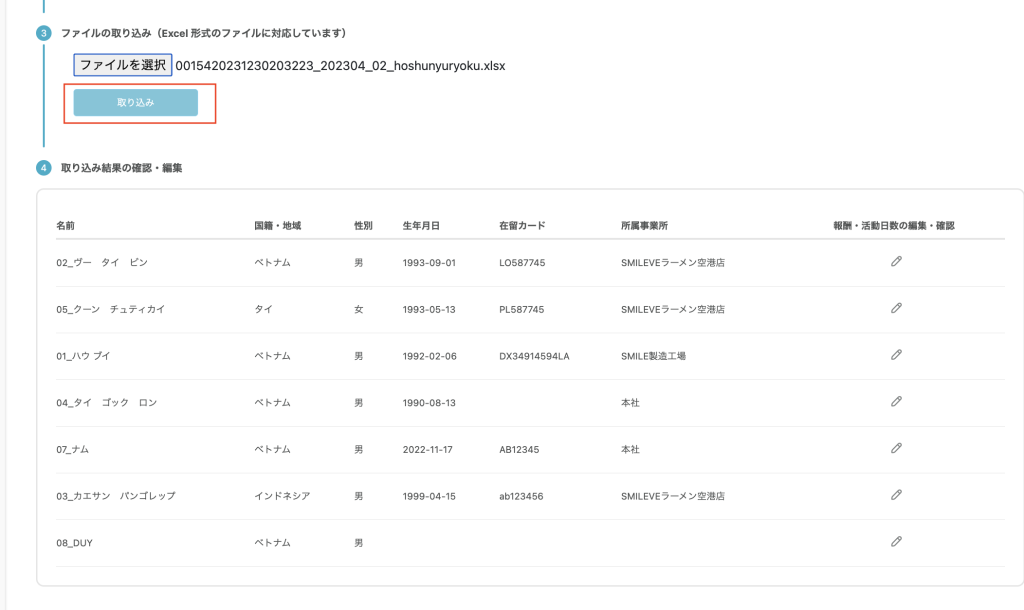Click birthdate 1993-09-01

pyautogui.click(x=429, y=263)
